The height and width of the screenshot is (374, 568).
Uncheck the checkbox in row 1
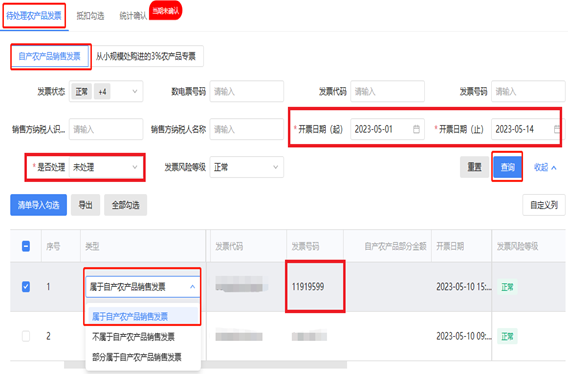coord(26,287)
